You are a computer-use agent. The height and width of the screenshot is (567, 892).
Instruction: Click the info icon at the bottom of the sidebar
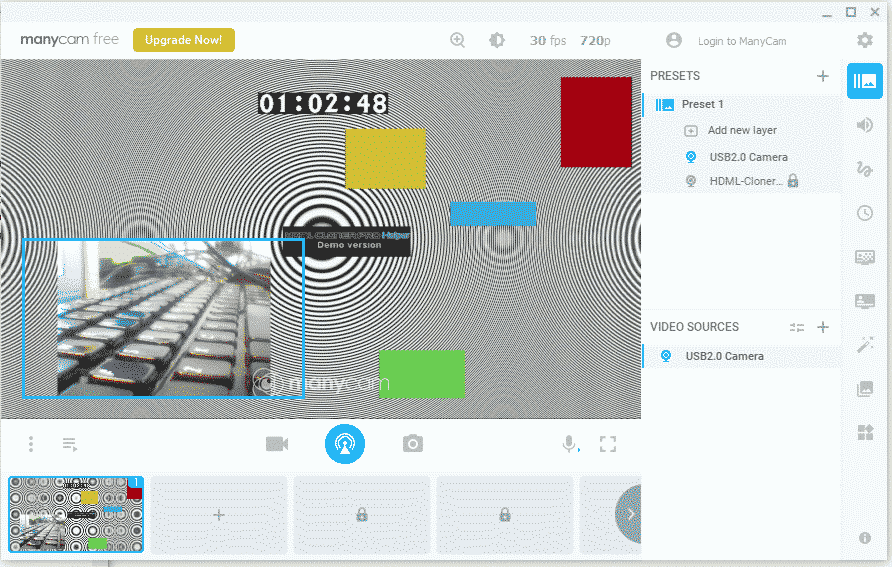point(865,537)
